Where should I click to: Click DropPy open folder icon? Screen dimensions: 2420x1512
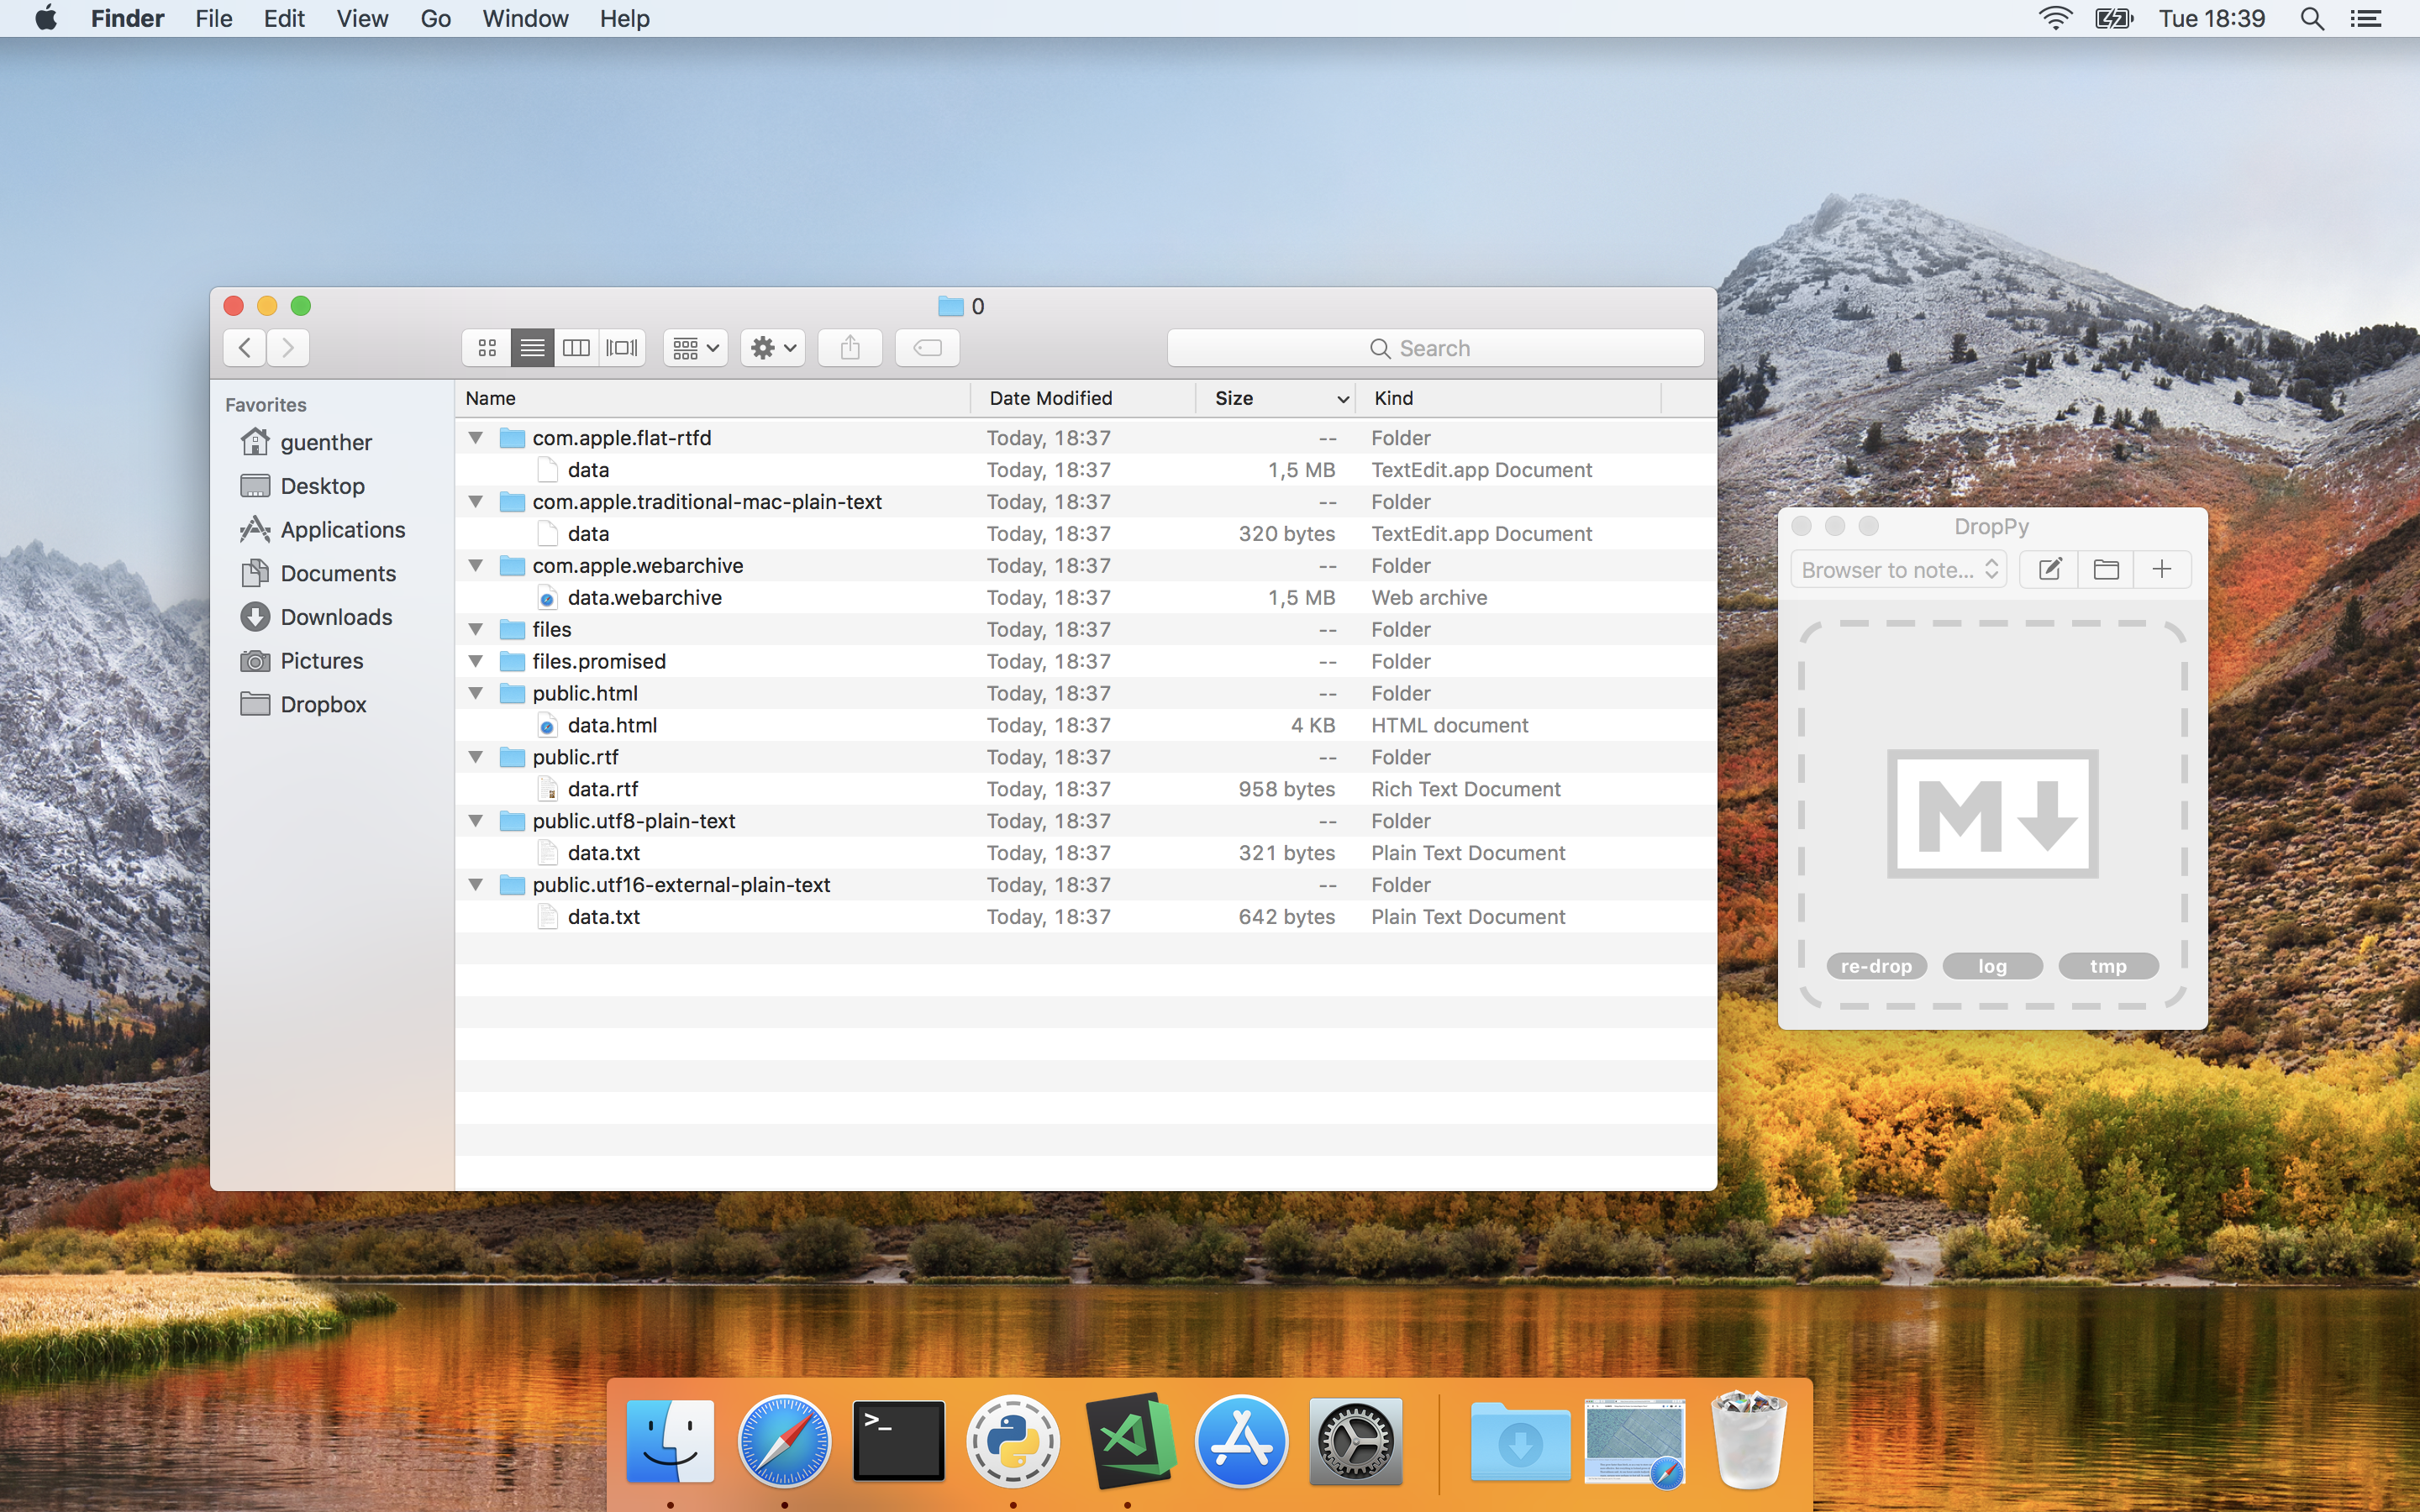2106,570
